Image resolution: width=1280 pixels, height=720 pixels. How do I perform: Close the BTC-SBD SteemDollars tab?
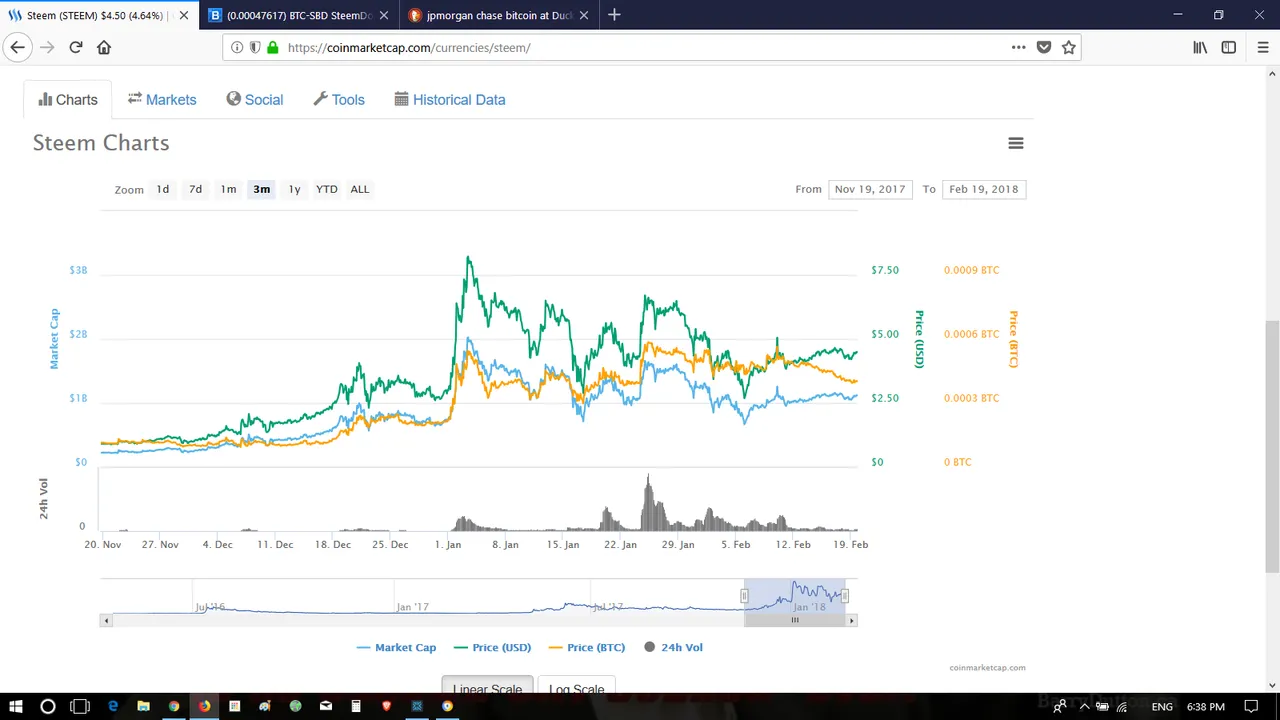[x=384, y=15]
